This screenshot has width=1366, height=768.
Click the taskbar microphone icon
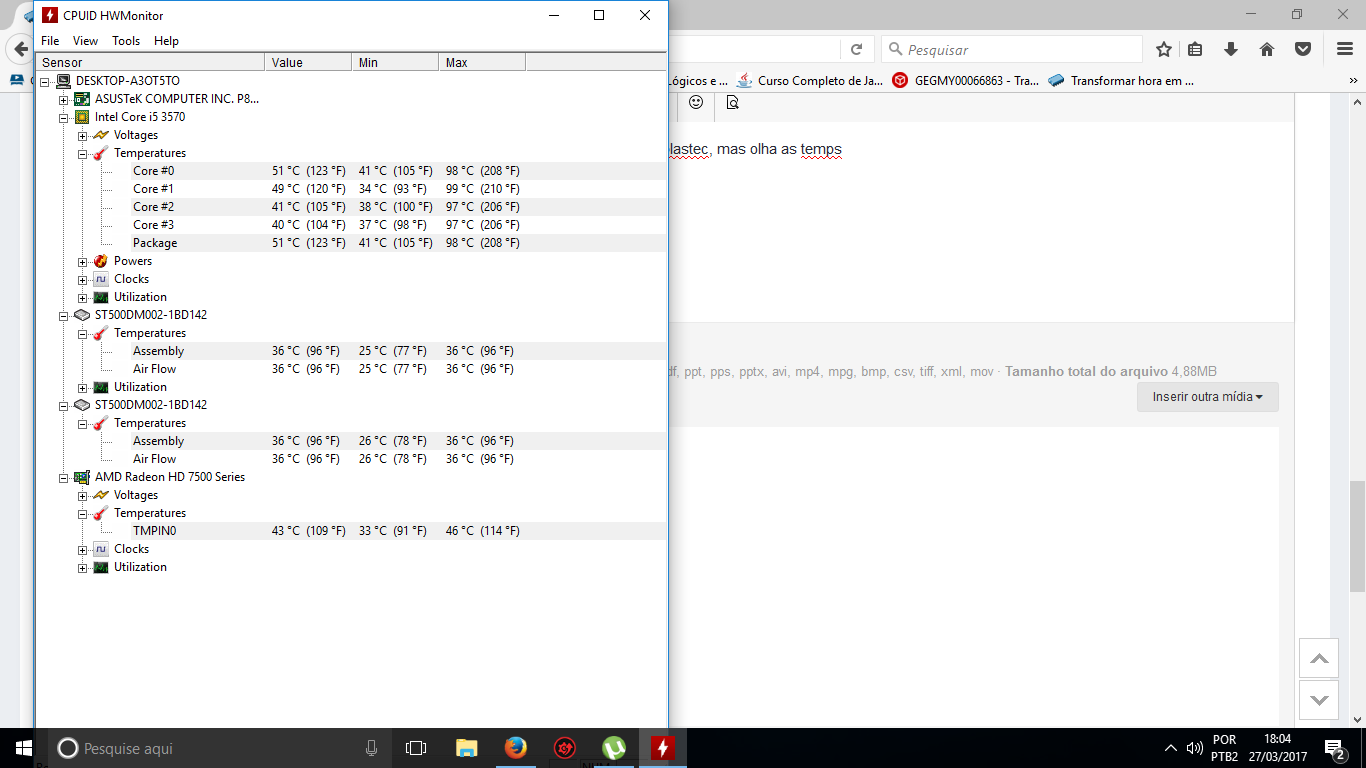[x=371, y=748]
